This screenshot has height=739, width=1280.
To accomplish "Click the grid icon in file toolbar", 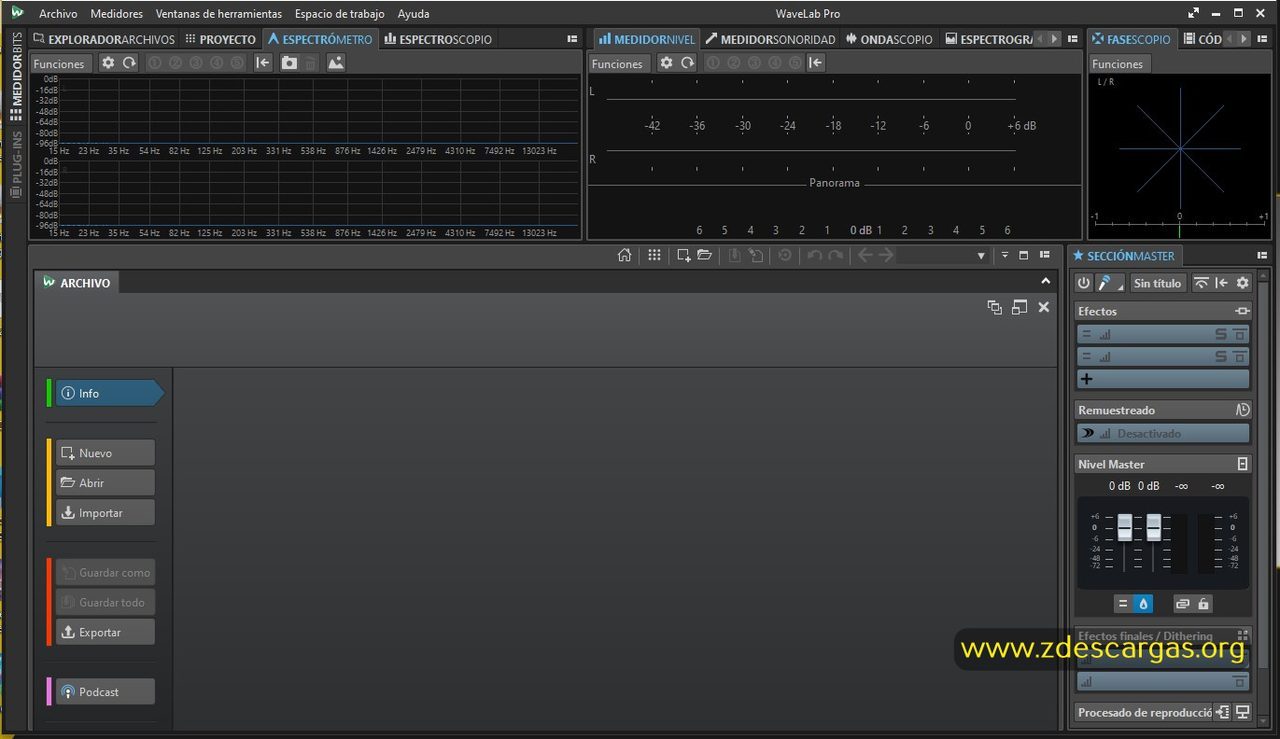I will tap(654, 255).
